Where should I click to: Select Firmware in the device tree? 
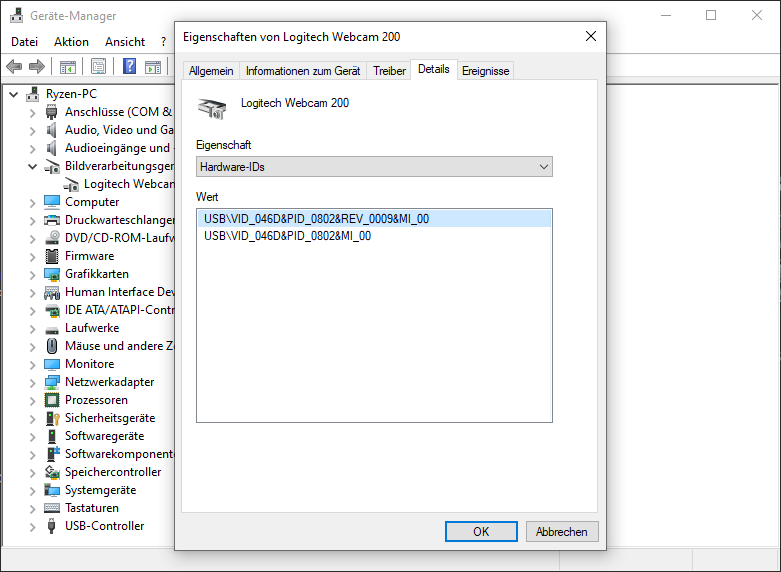point(90,256)
